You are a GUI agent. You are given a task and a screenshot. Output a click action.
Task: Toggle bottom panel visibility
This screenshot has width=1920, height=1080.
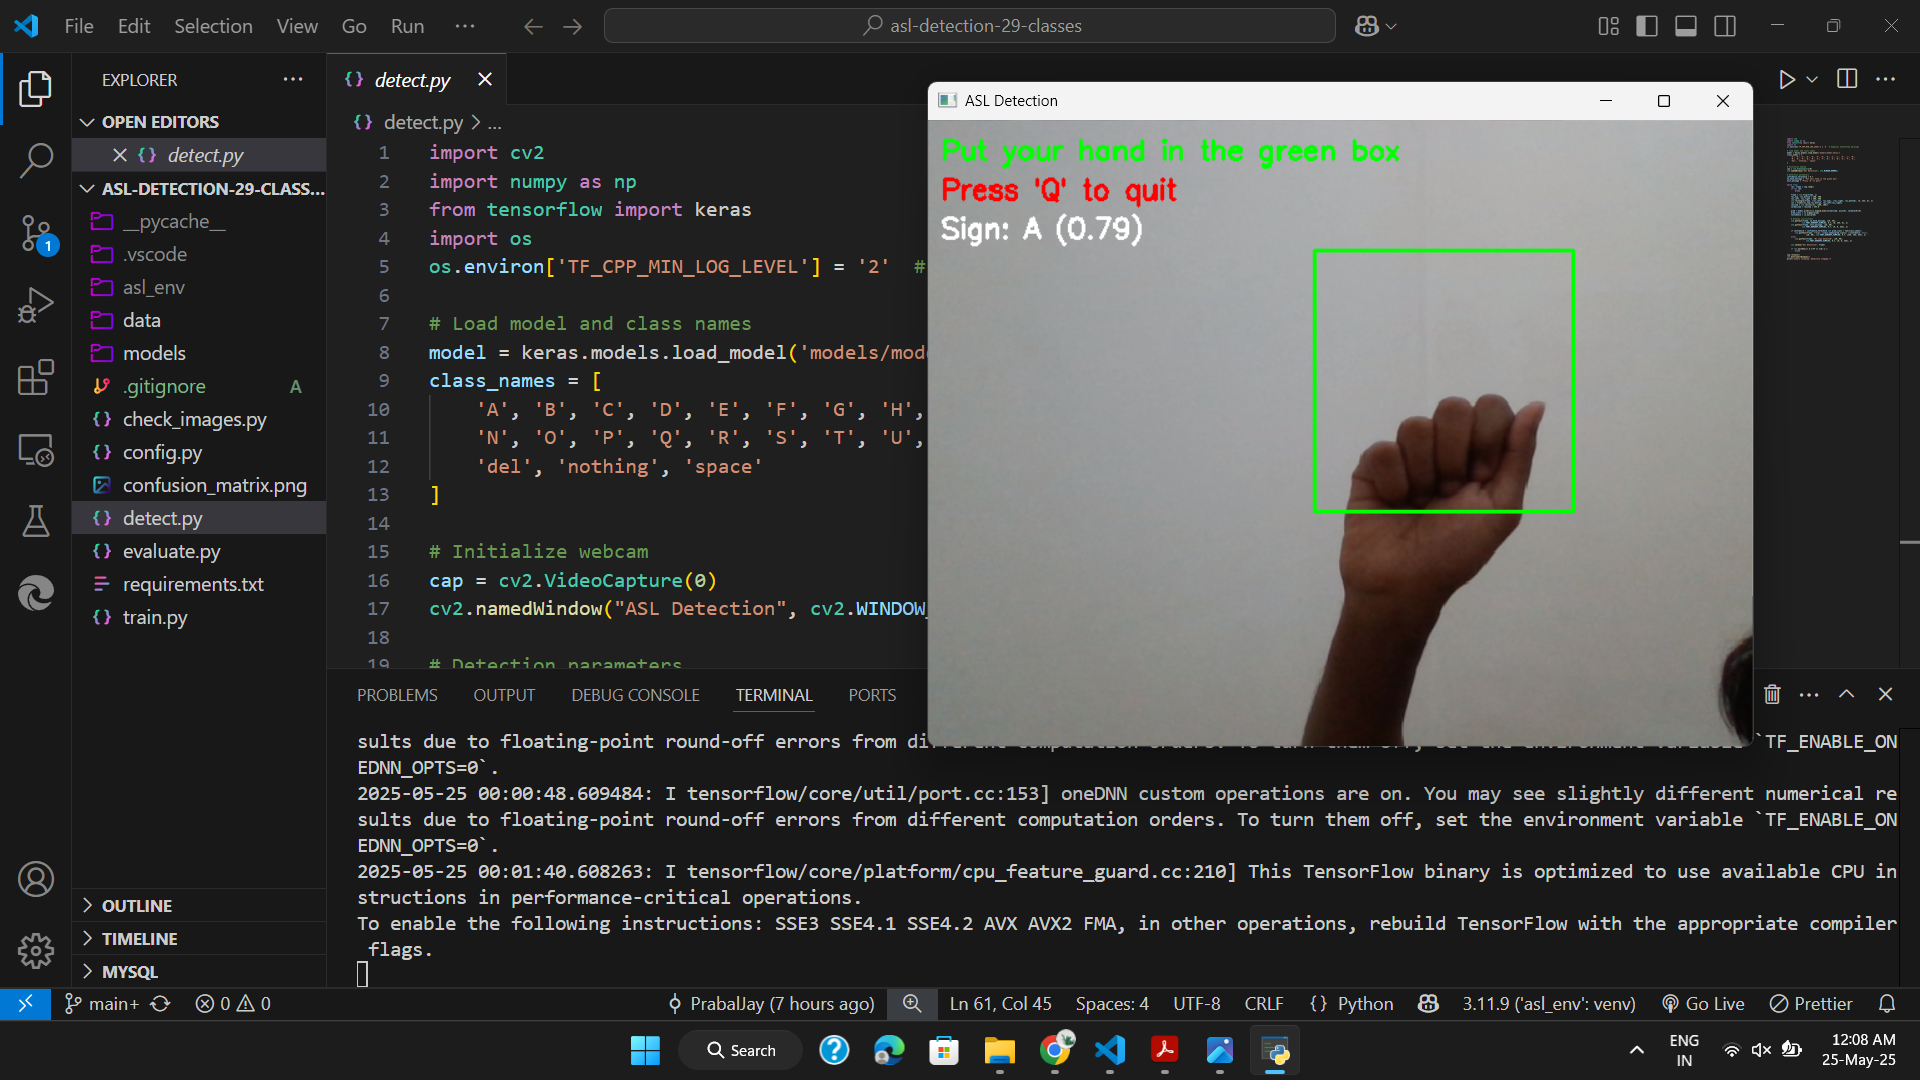[1686, 26]
